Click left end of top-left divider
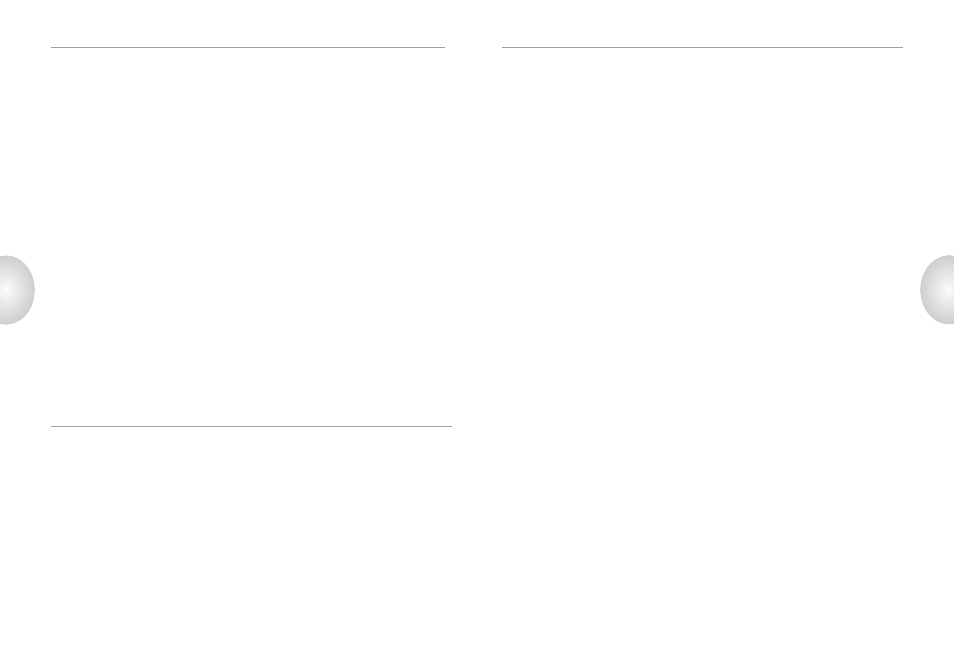The height and width of the screenshot is (656, 954). click(52, 47)
